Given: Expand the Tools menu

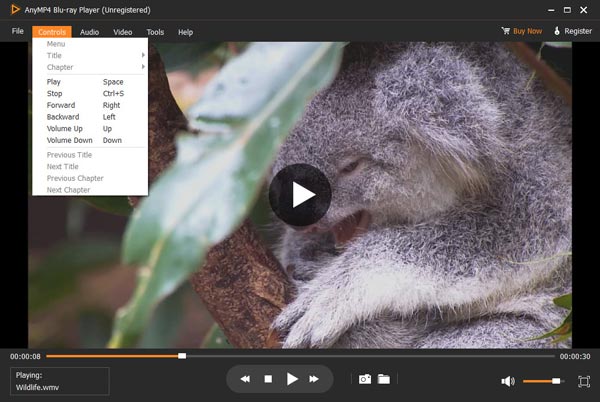Looking at the screenshot, I should coord(155,32).
